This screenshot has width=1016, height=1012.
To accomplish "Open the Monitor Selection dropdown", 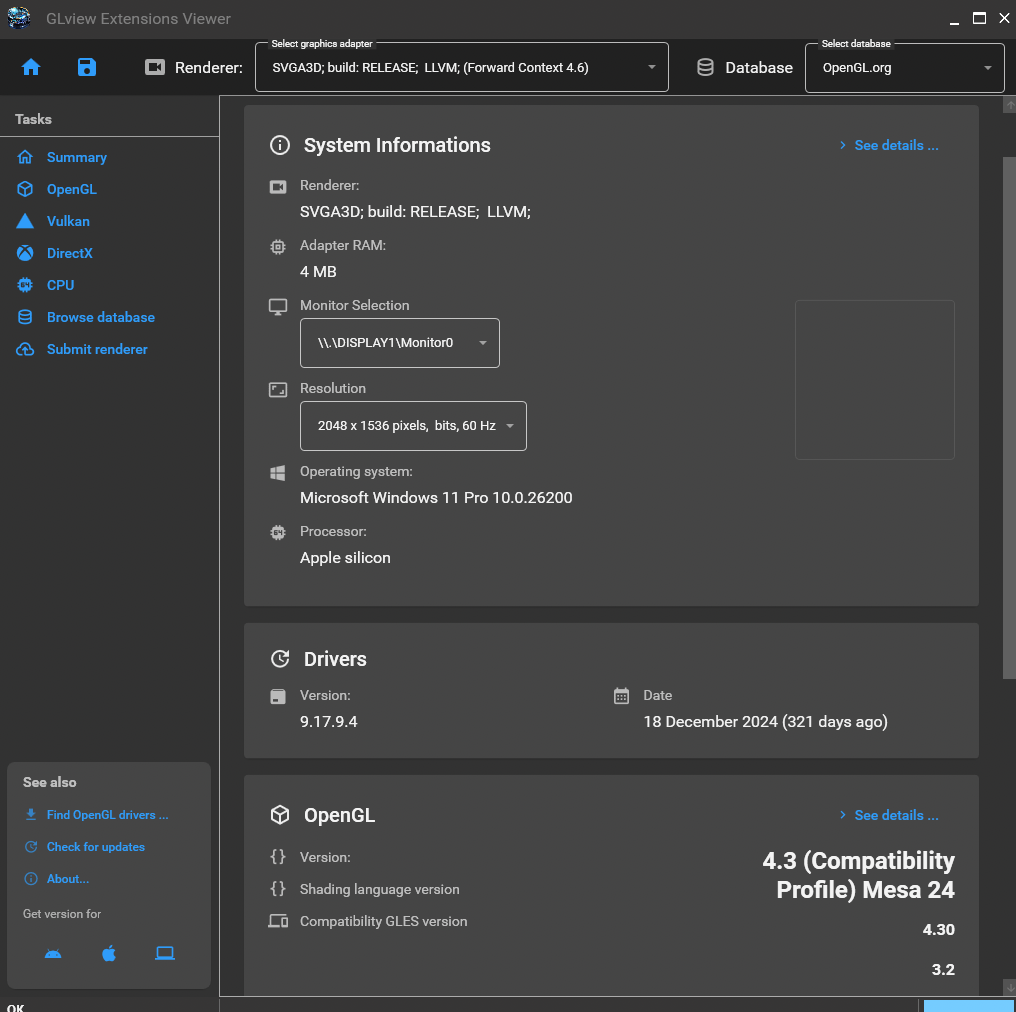I will tap(399, 343).
